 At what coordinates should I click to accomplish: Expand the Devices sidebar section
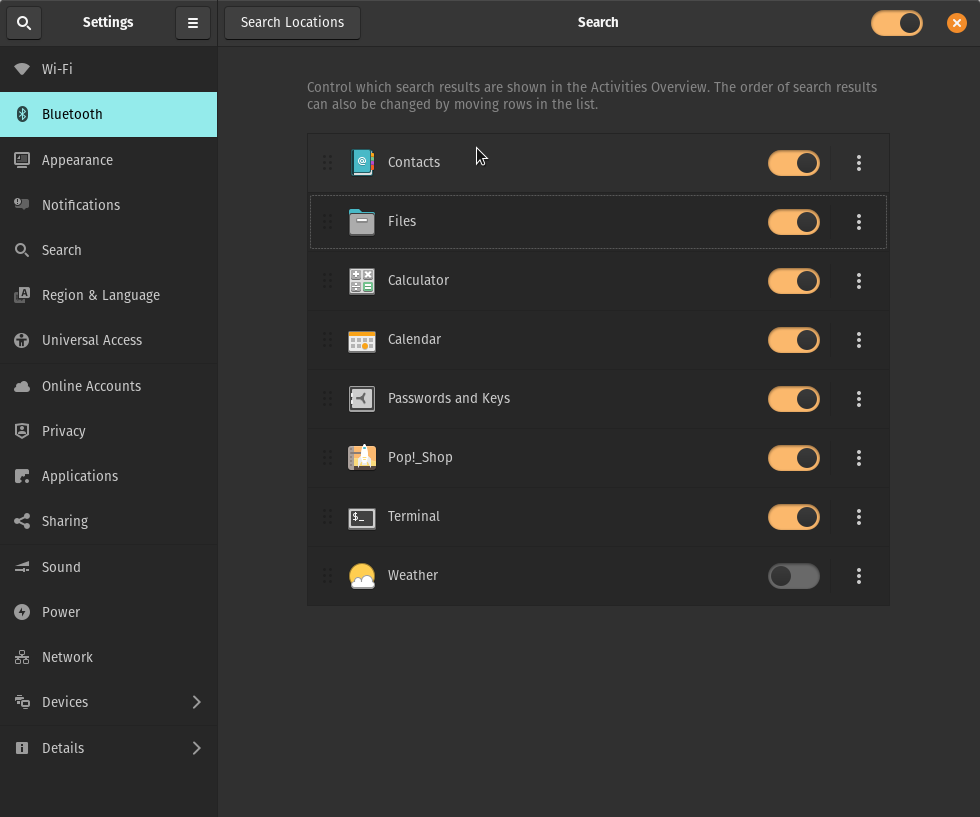(109, 702)
